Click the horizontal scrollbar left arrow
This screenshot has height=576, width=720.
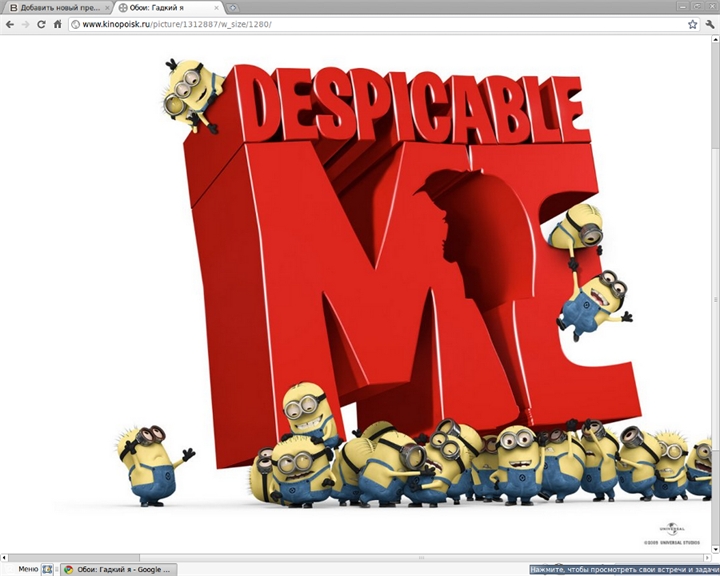tap(4, 558)
